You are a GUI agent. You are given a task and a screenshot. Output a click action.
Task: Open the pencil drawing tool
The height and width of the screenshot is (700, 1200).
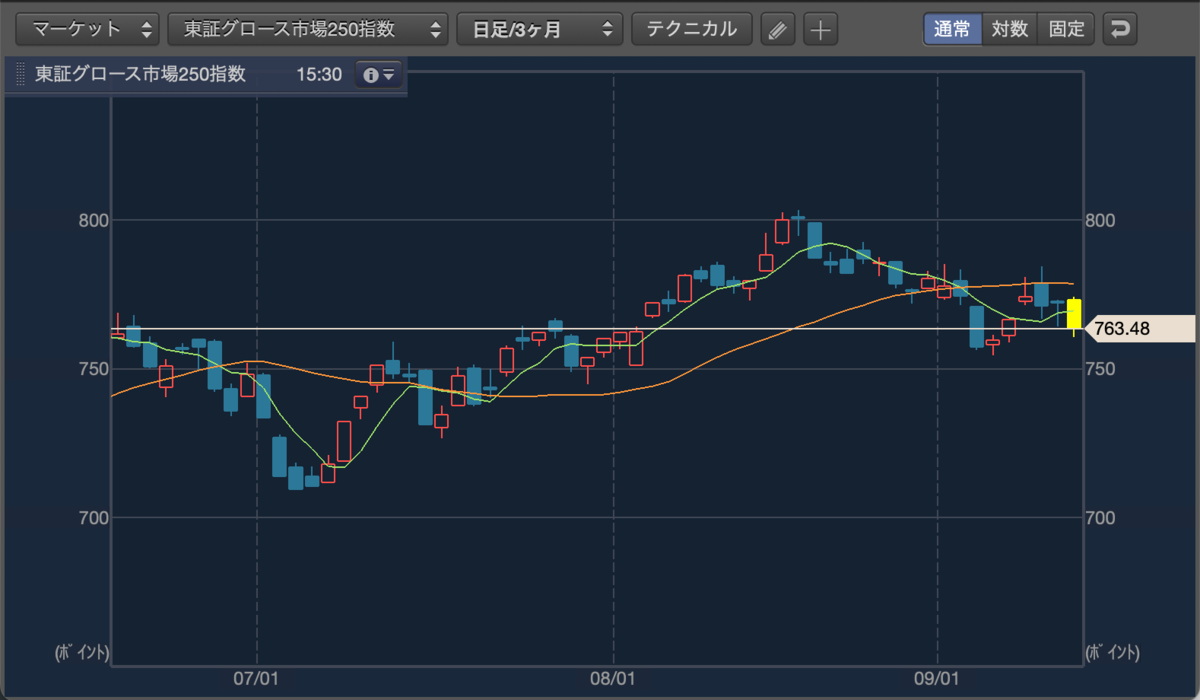[x=776, y=29]
